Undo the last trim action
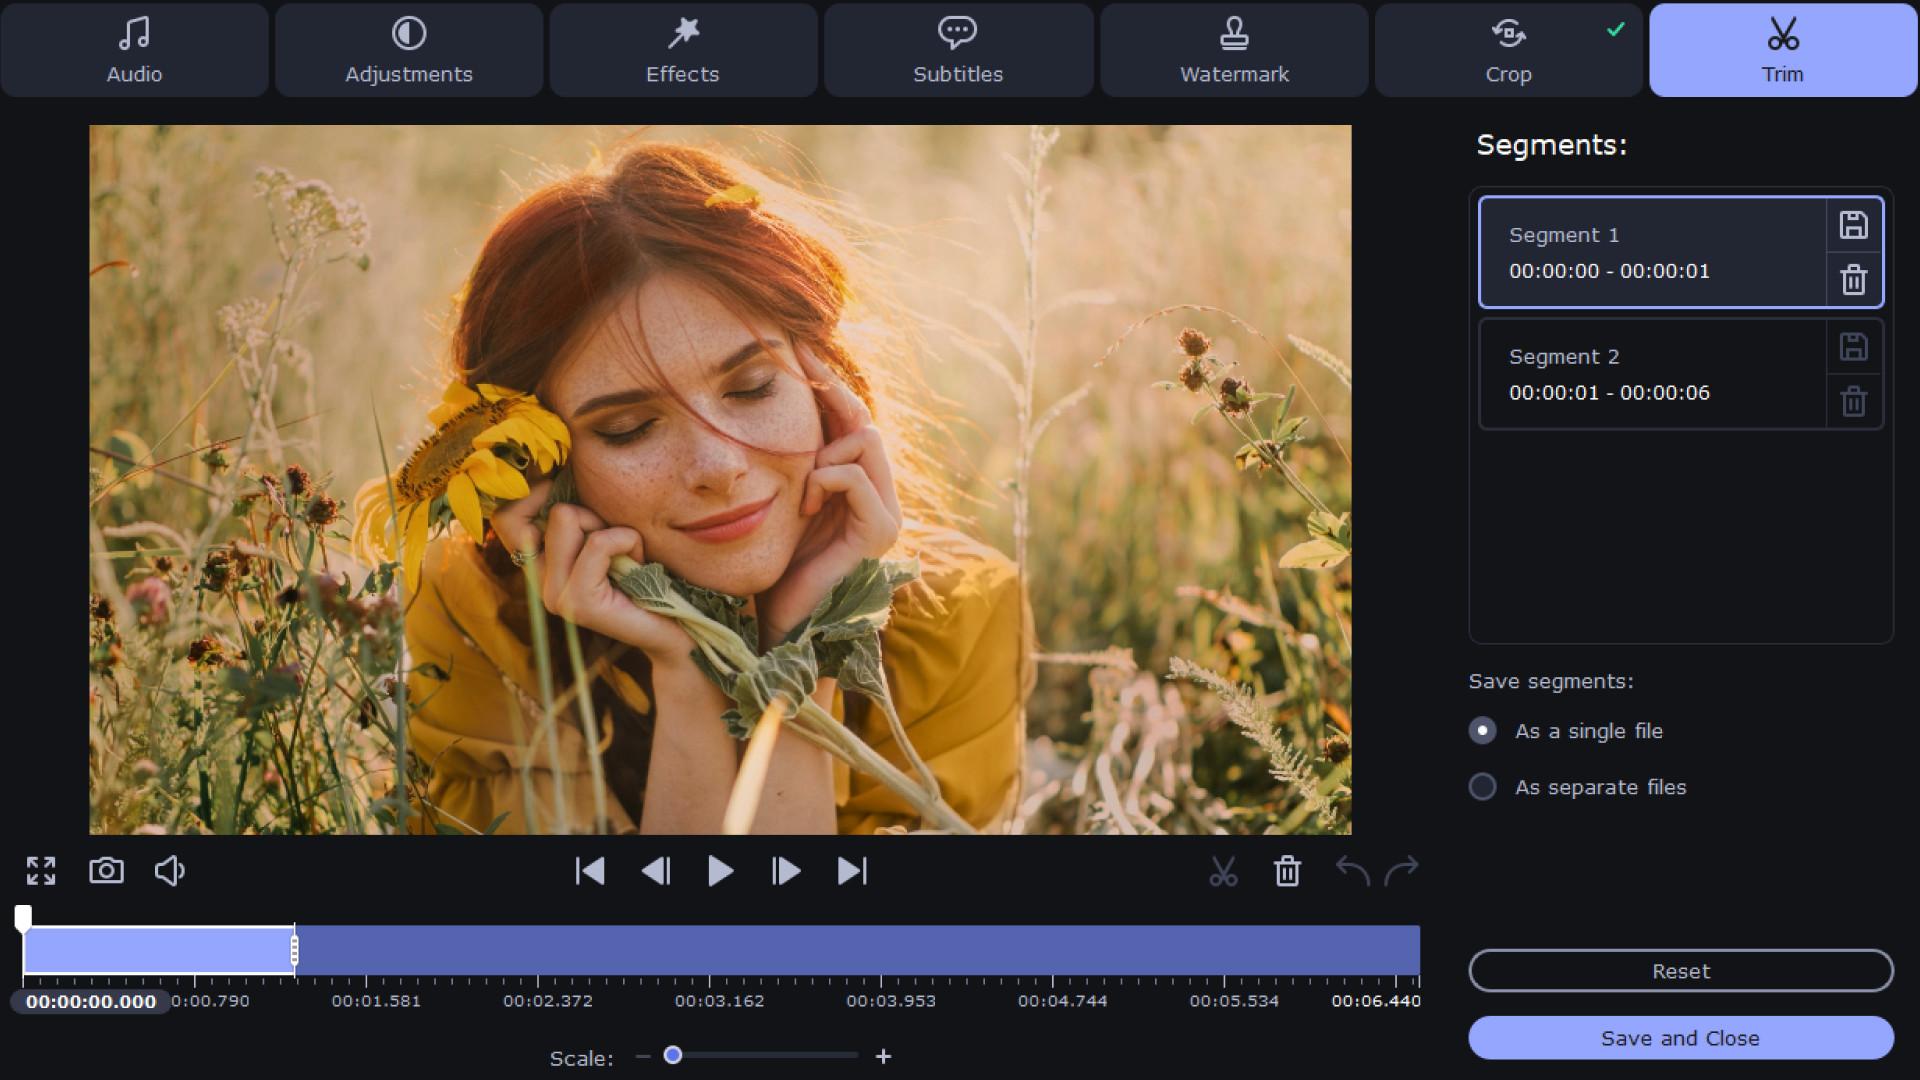The height and width of the screenshot is (1080, 1920). [1354, 871]
